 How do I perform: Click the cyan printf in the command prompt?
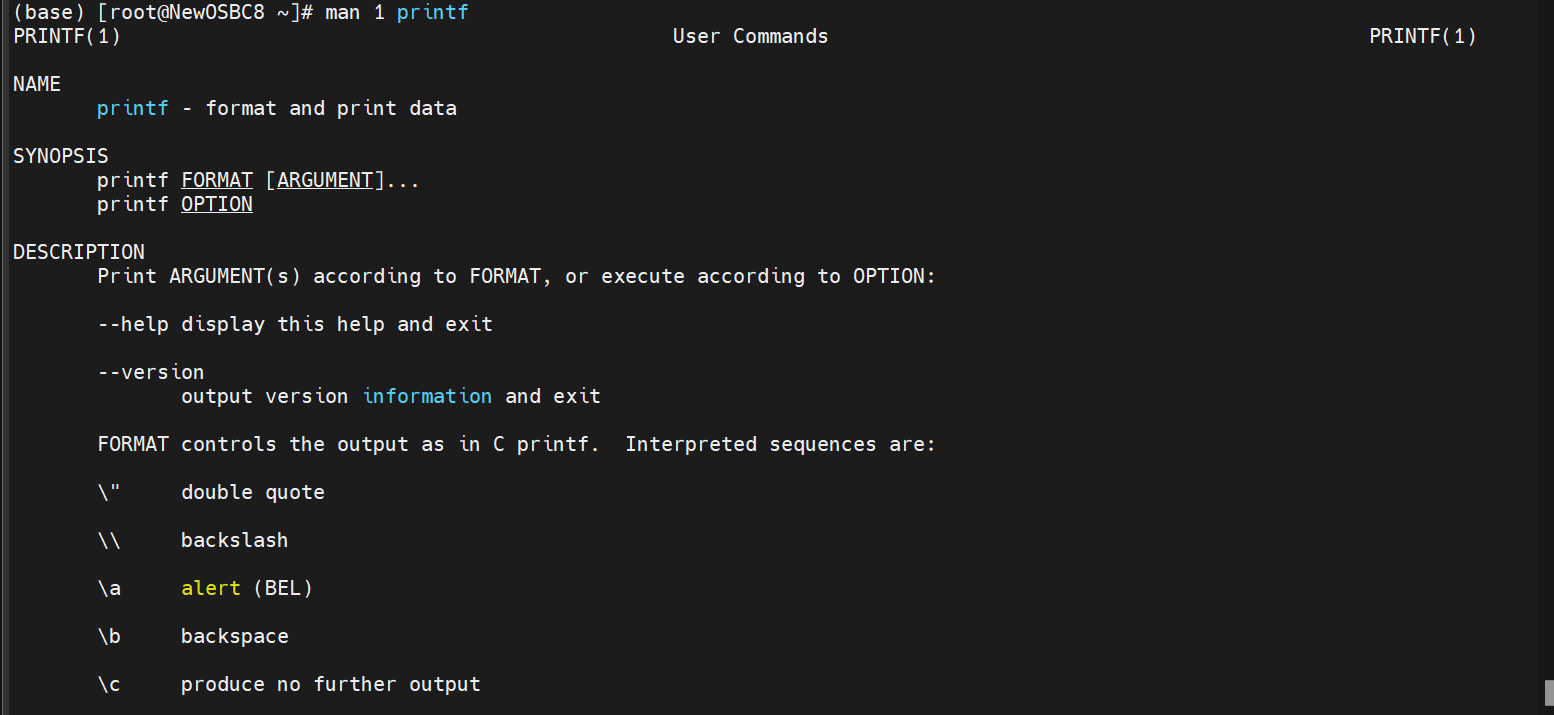(433, 13)
